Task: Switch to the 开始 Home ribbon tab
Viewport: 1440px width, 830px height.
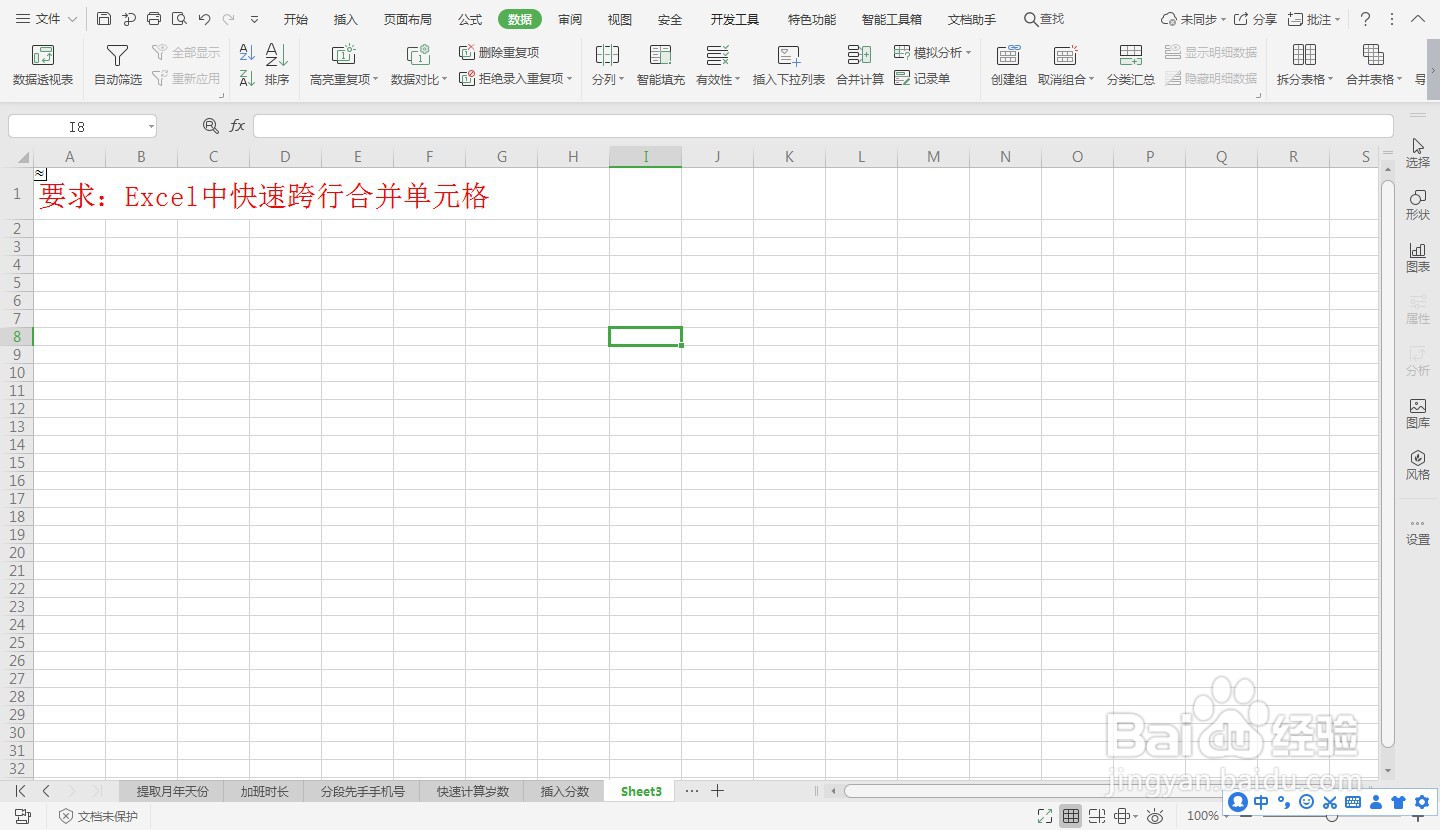Action: click(x=296, y=19)
